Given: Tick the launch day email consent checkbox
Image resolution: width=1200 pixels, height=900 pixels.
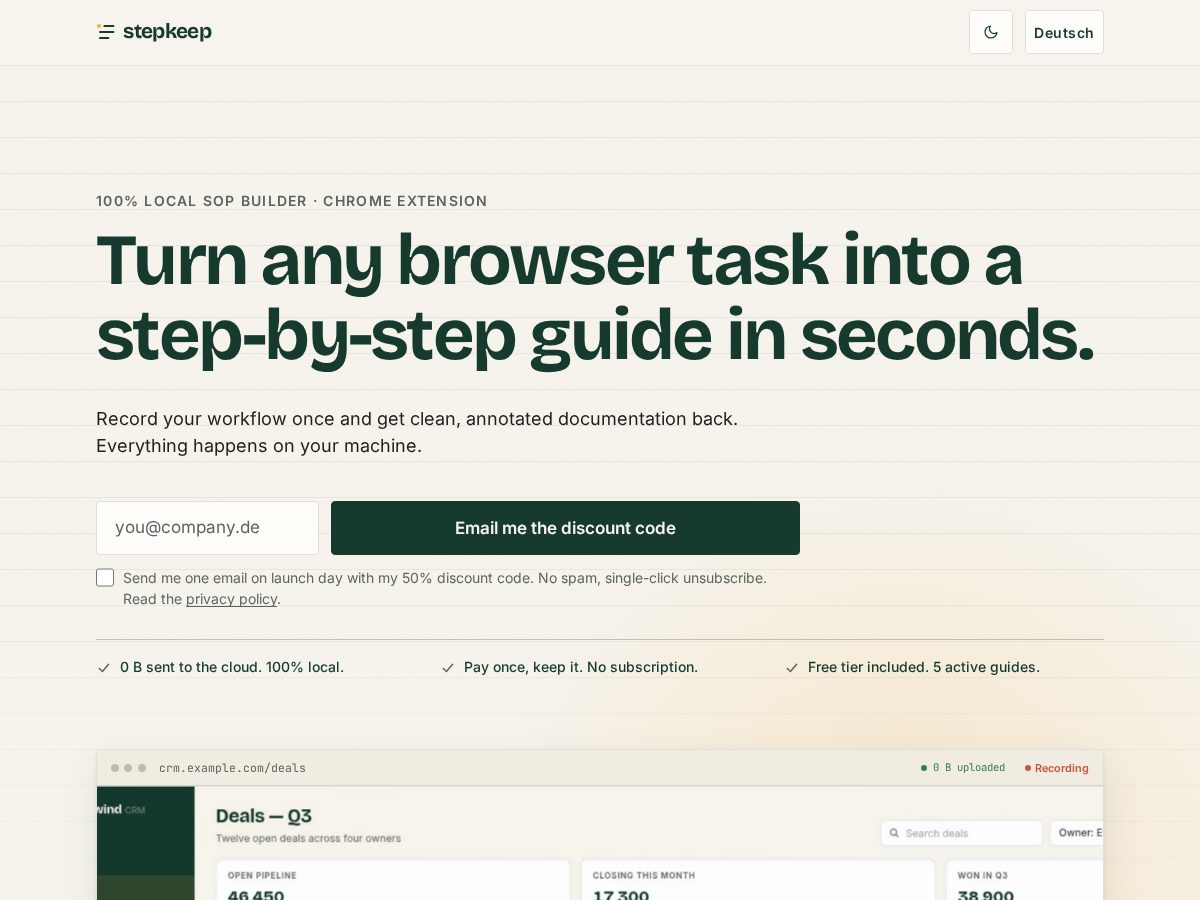Looking at the screenshot, I should pyautogui.click(x=105, y=577).
